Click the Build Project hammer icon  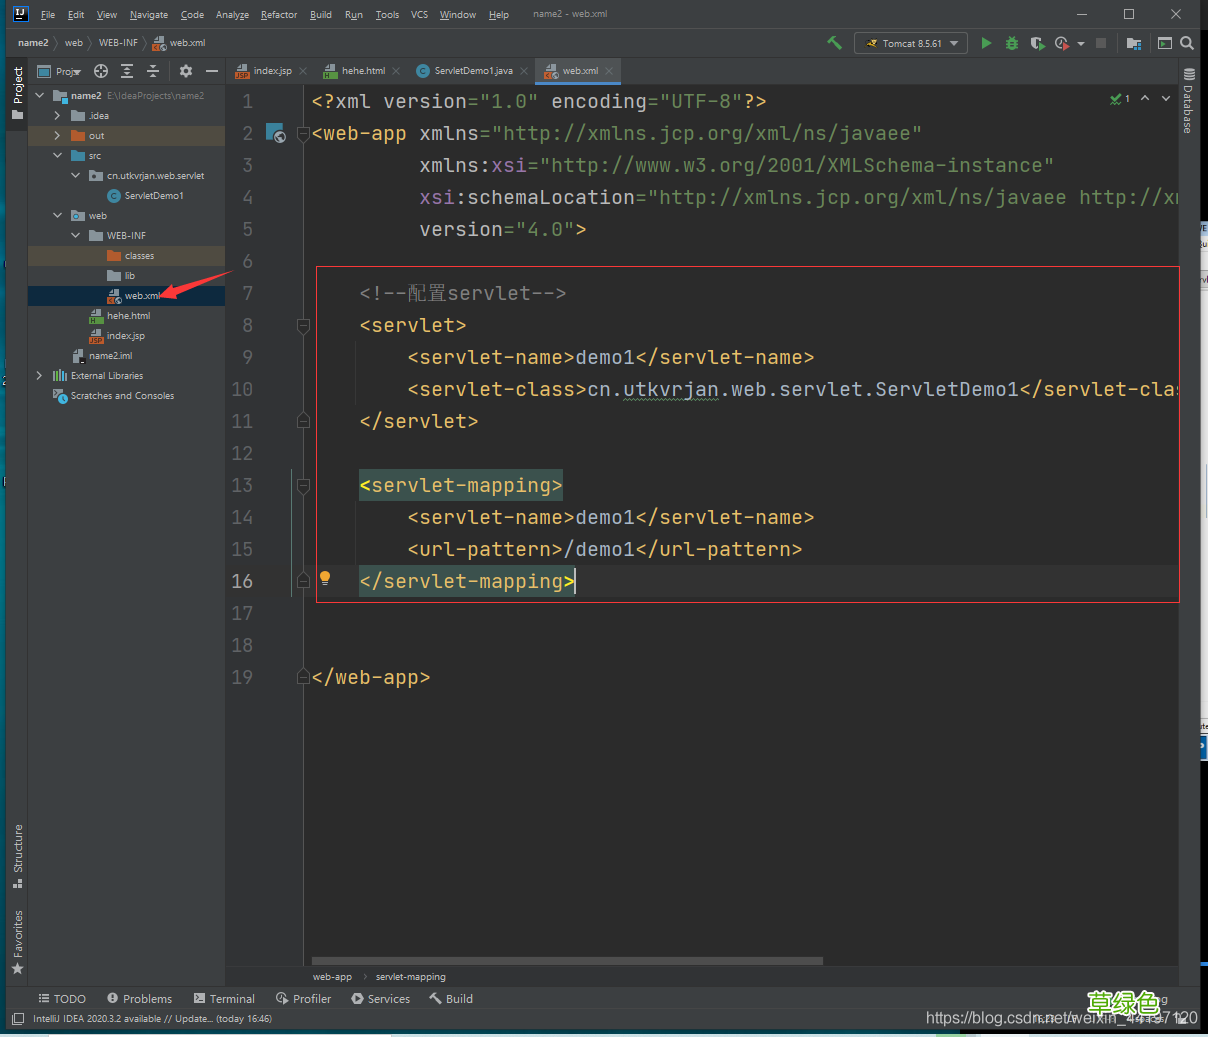pyautogui.click(x=834, y=43)
